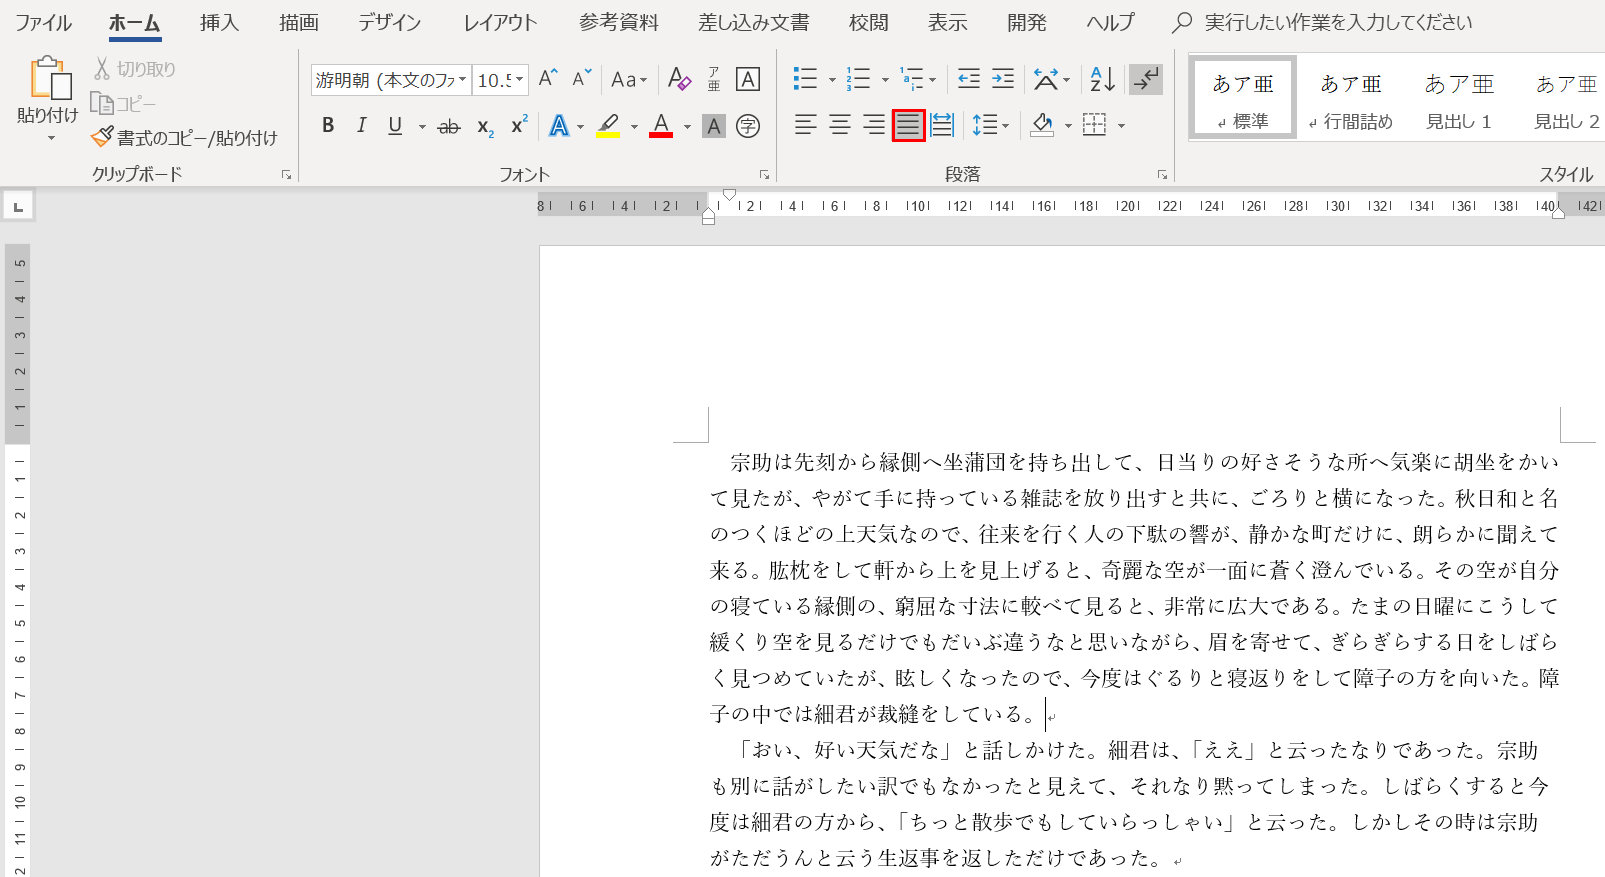Apply the 見出し 1 style
Image resolution: width=1605 pixels, height=877 pixels.
click(1459, 97)
